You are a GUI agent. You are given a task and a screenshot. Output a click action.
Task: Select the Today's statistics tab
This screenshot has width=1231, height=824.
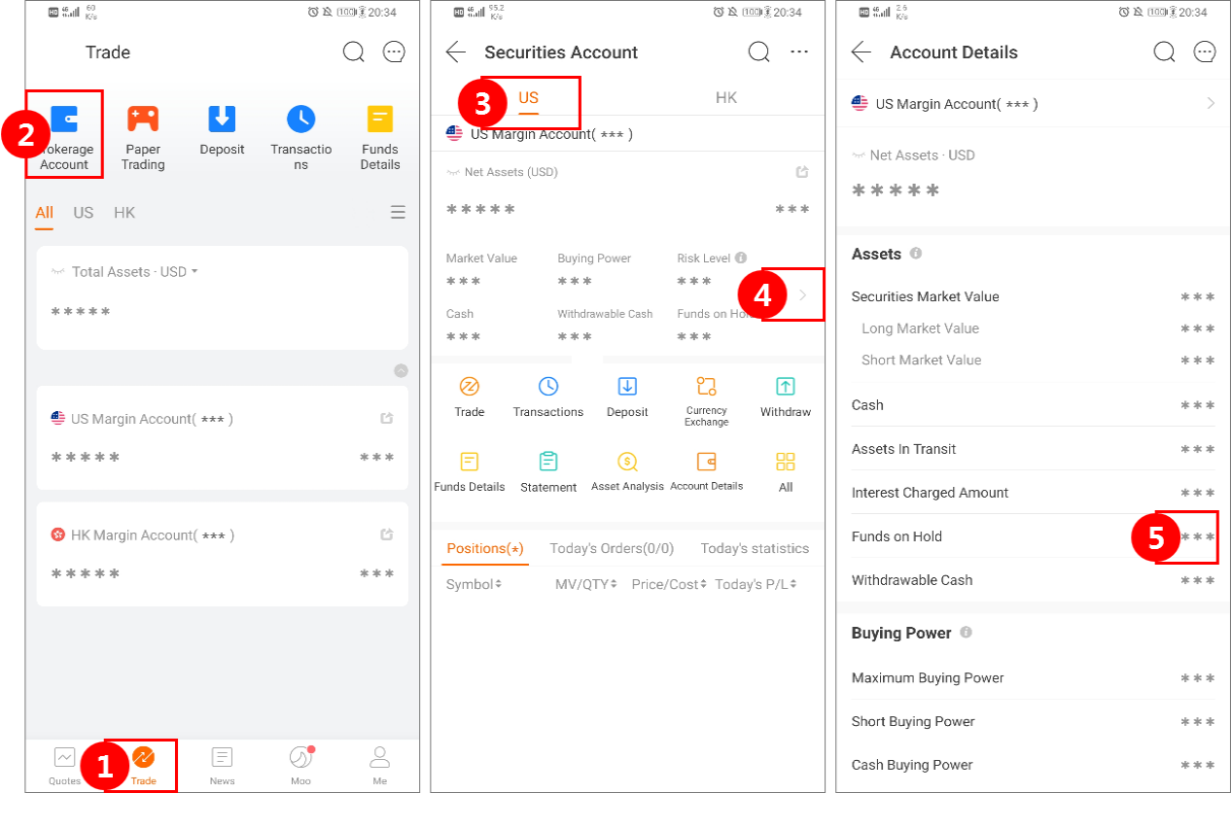point(754,548)
